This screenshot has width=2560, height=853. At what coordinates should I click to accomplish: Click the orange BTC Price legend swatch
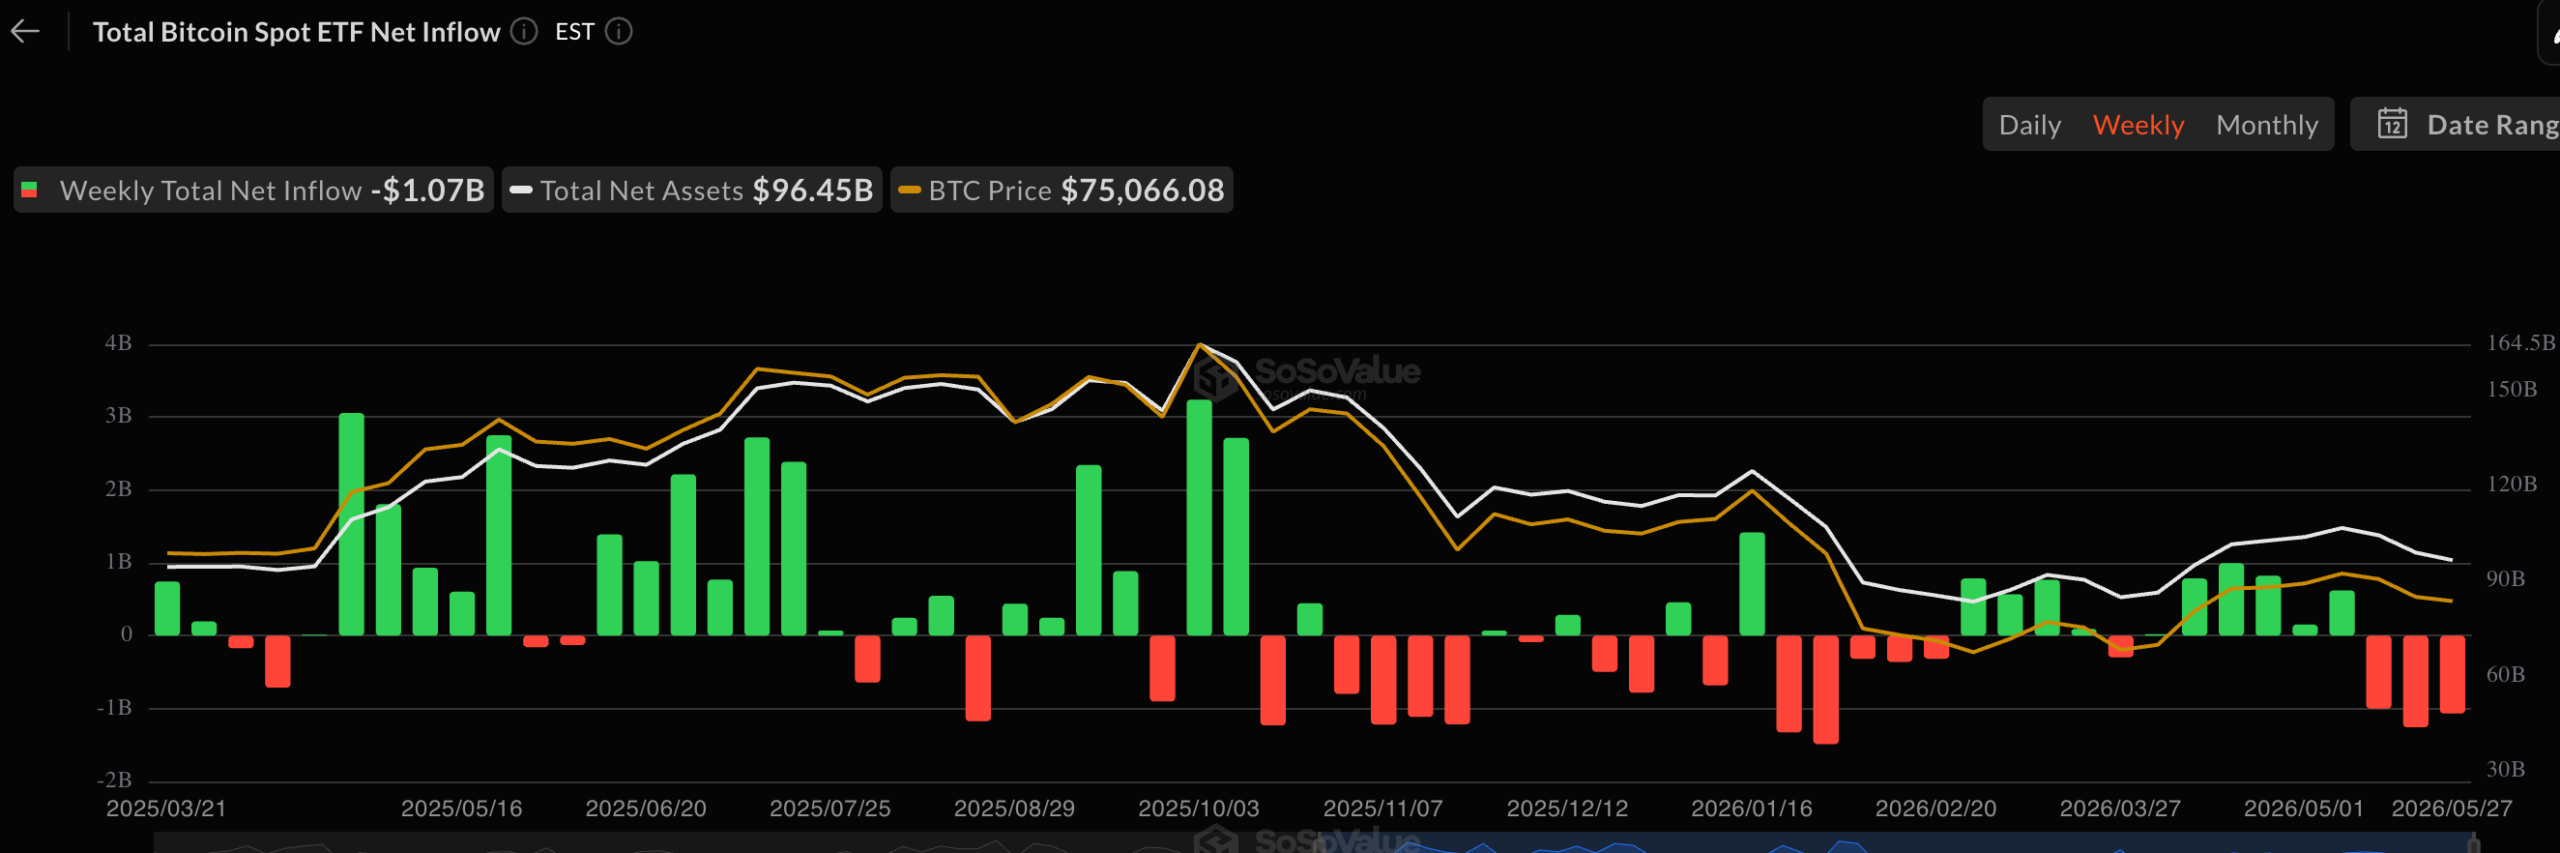pos(909,190)
